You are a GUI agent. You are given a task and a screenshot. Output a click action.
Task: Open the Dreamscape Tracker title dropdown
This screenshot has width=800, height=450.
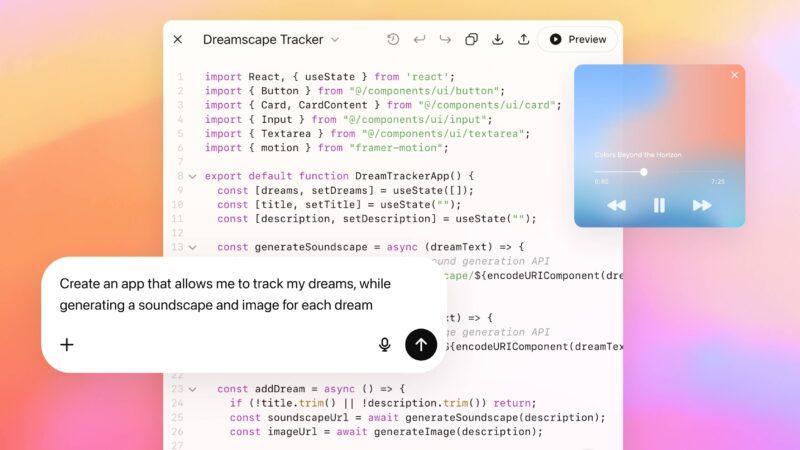(335, 40)
